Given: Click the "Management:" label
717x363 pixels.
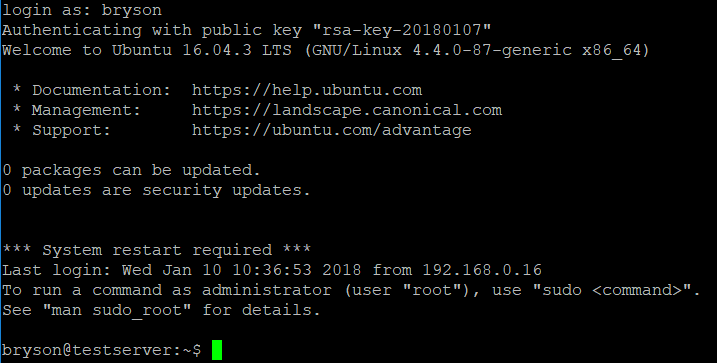Looking at the screenshot, I should (x=86, y=110).
